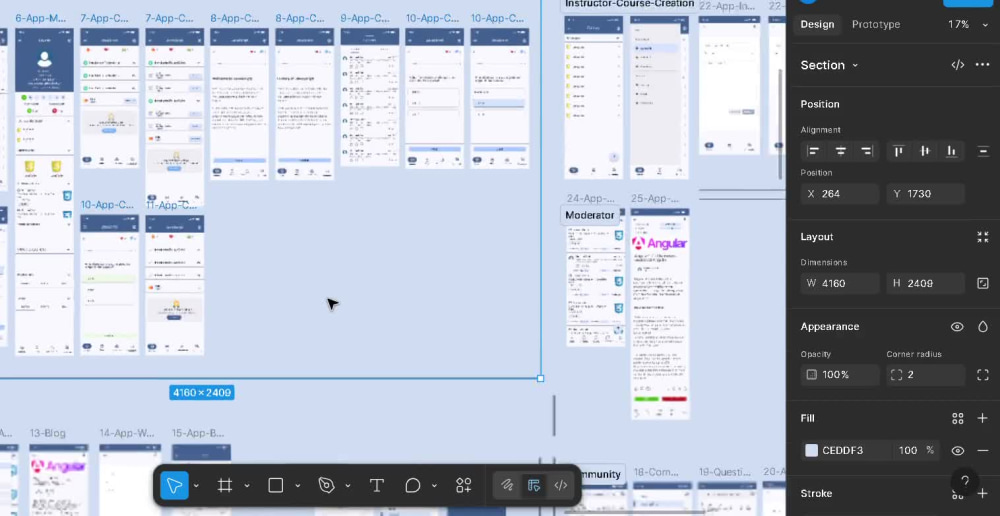Select the Moderator section label
The width and height of the screenshot is (1000, 516).
click(590, 215)
